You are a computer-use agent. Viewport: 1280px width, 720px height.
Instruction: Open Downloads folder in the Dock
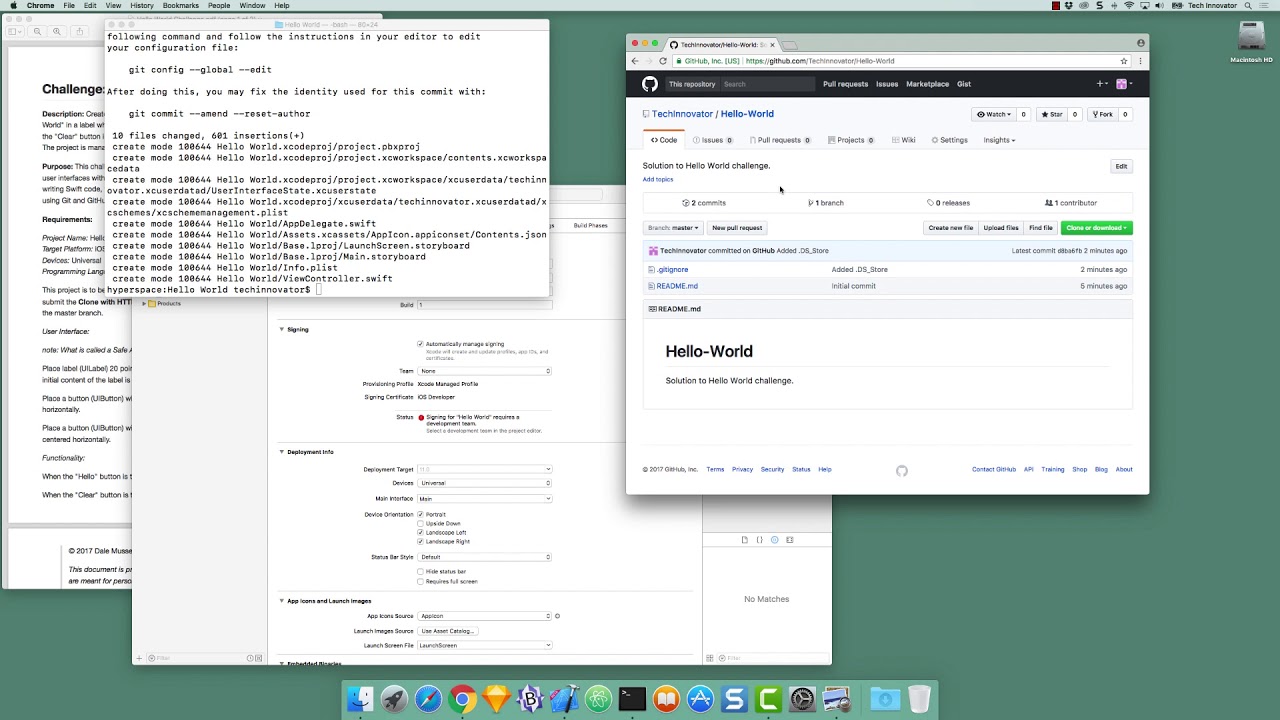(885, 699)
